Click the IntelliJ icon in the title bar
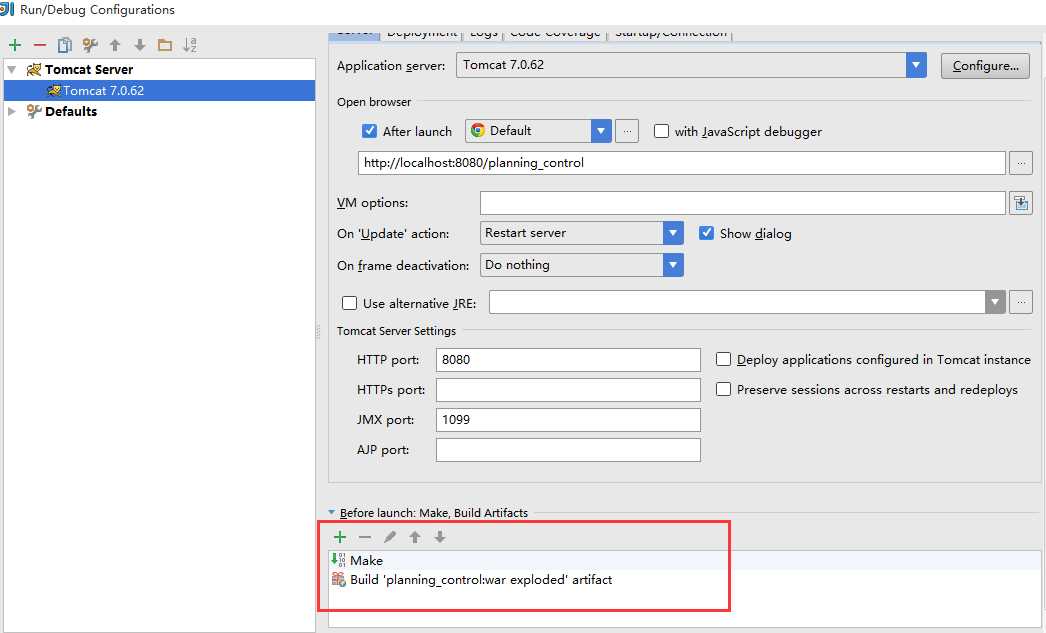1046x633 pixels. [x=7, y=9]
